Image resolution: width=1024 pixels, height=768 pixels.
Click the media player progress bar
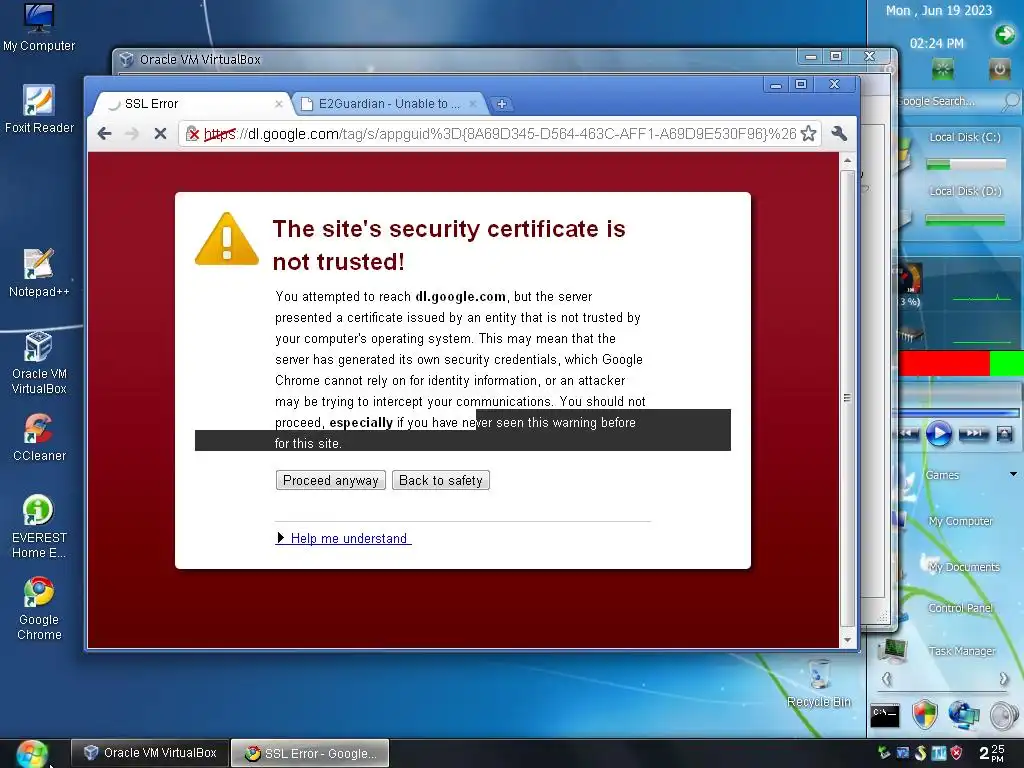[x=959, y=413]
